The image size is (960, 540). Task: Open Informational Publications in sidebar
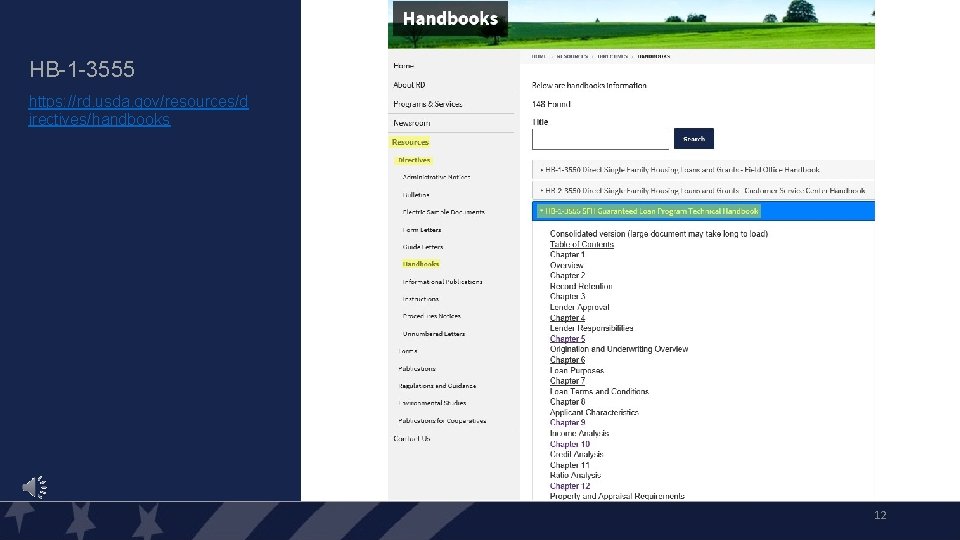click(x=442, y=282)
